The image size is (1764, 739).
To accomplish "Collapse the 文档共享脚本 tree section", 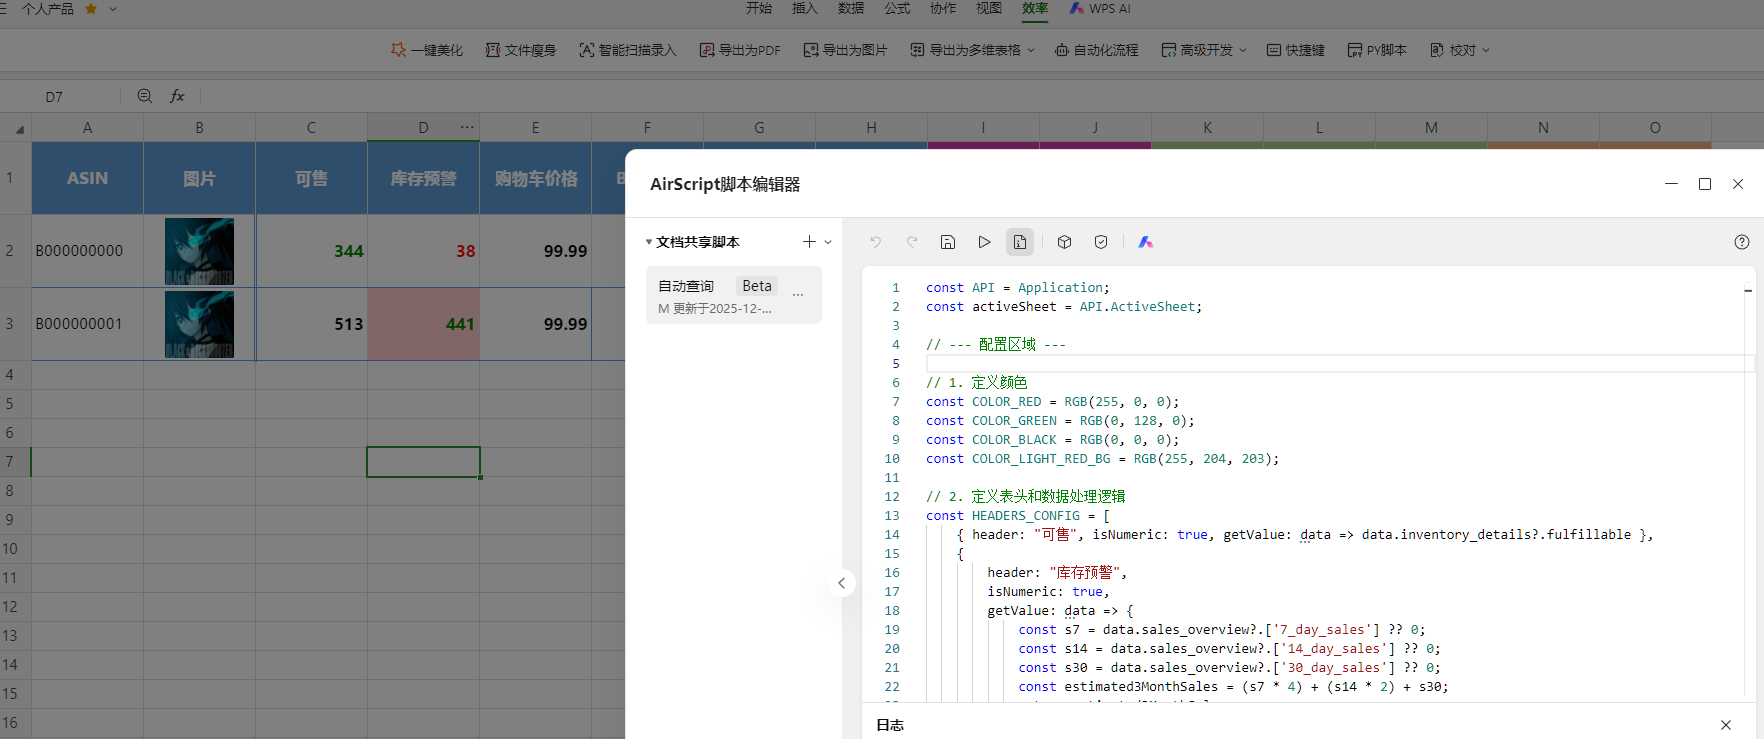I will 649,242.
